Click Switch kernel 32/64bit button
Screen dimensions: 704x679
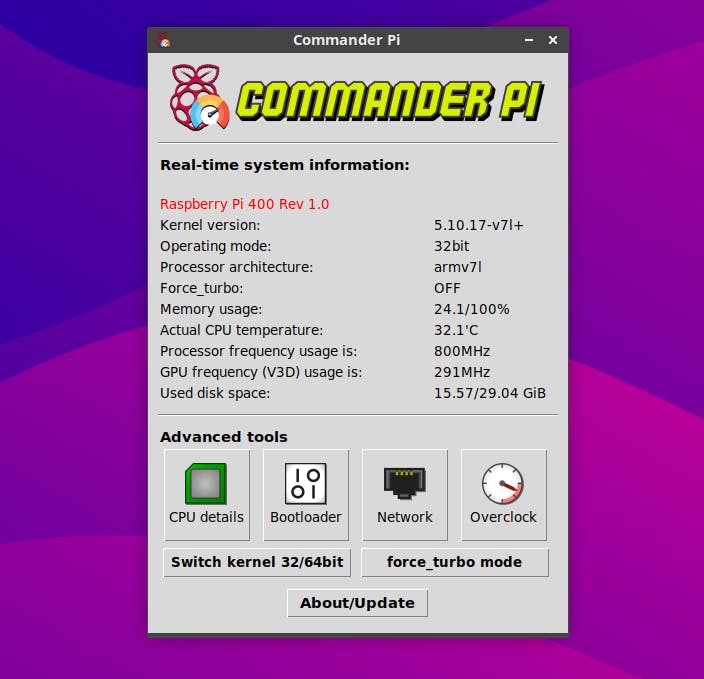[257, 562]
